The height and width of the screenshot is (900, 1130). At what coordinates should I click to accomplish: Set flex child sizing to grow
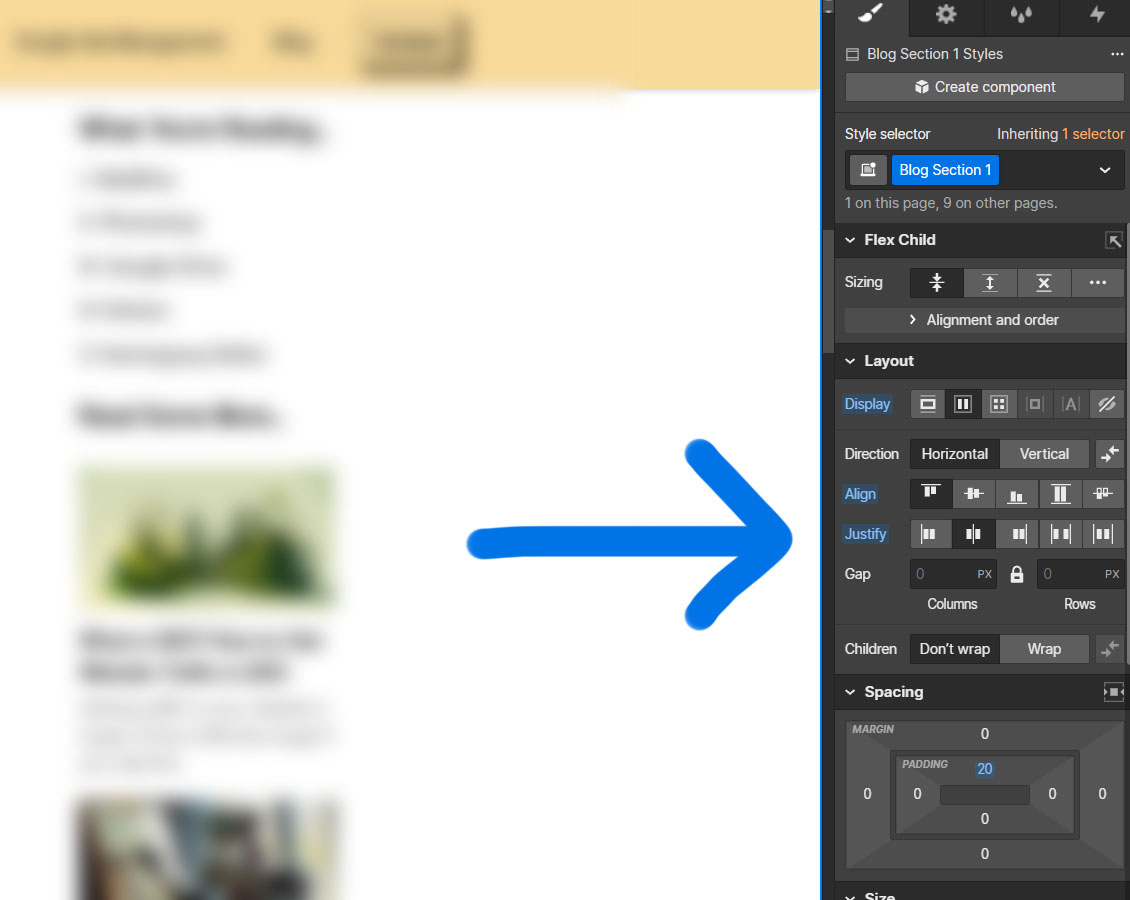990,283
